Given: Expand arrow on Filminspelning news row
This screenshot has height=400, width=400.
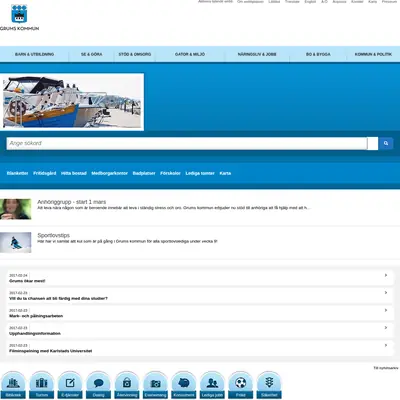Looking at the screenshot, I should click(386, 345).
